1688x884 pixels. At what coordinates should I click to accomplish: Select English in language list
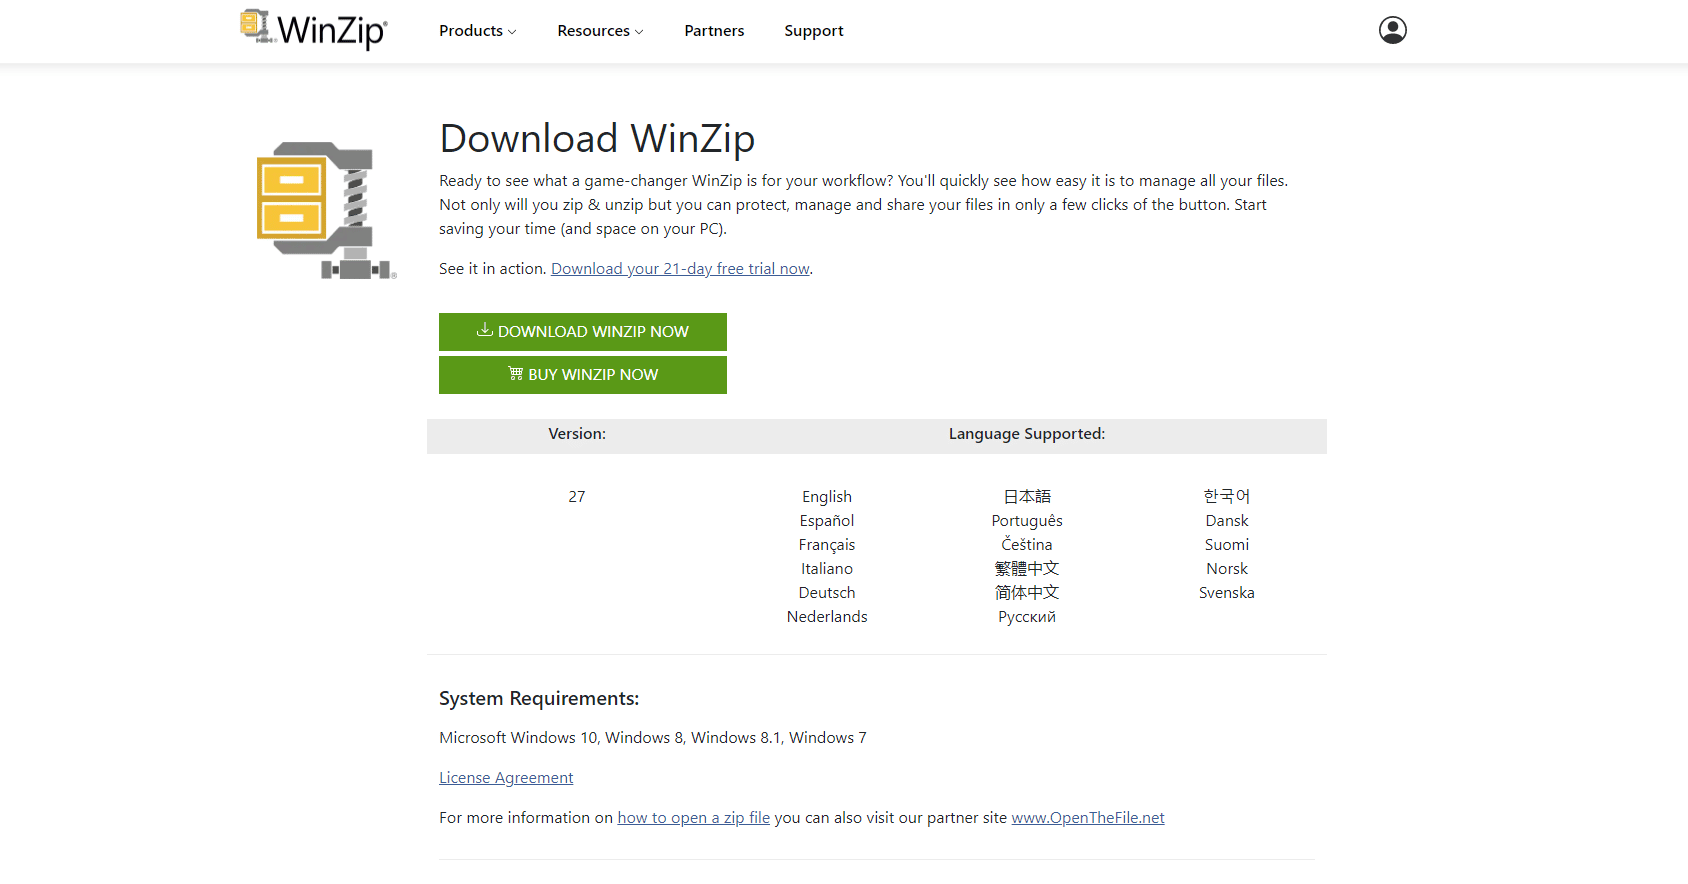point(827,497)
